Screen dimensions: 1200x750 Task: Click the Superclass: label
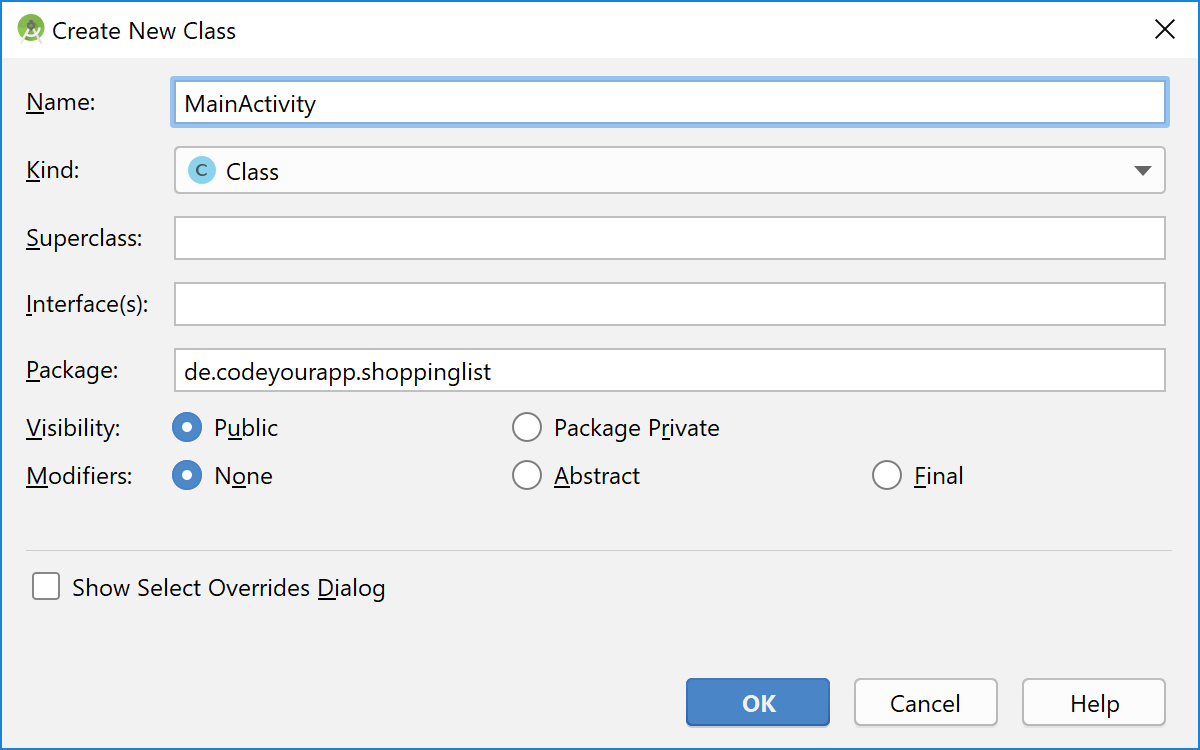[x=85, y=238]
